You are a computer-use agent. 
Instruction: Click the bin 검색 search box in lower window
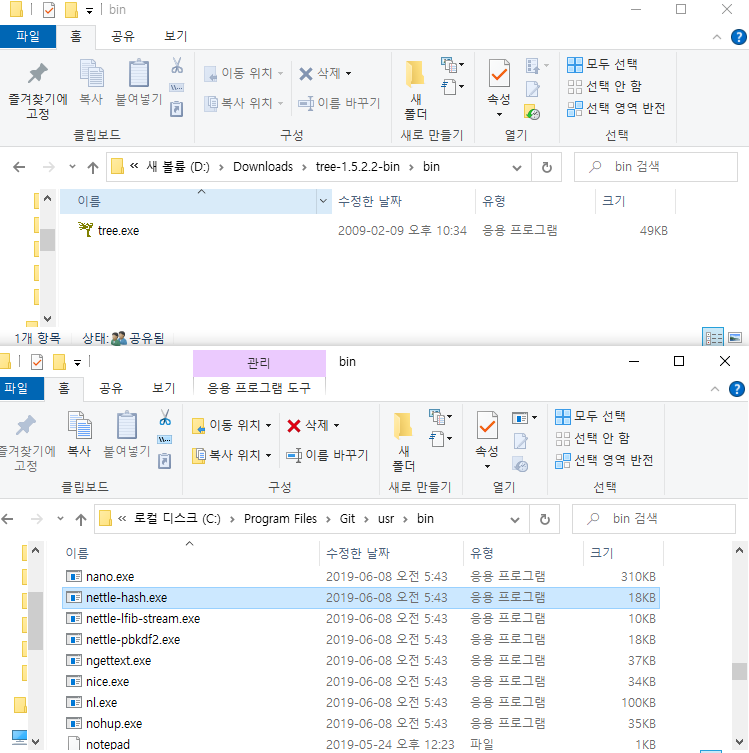click(653, 519)
